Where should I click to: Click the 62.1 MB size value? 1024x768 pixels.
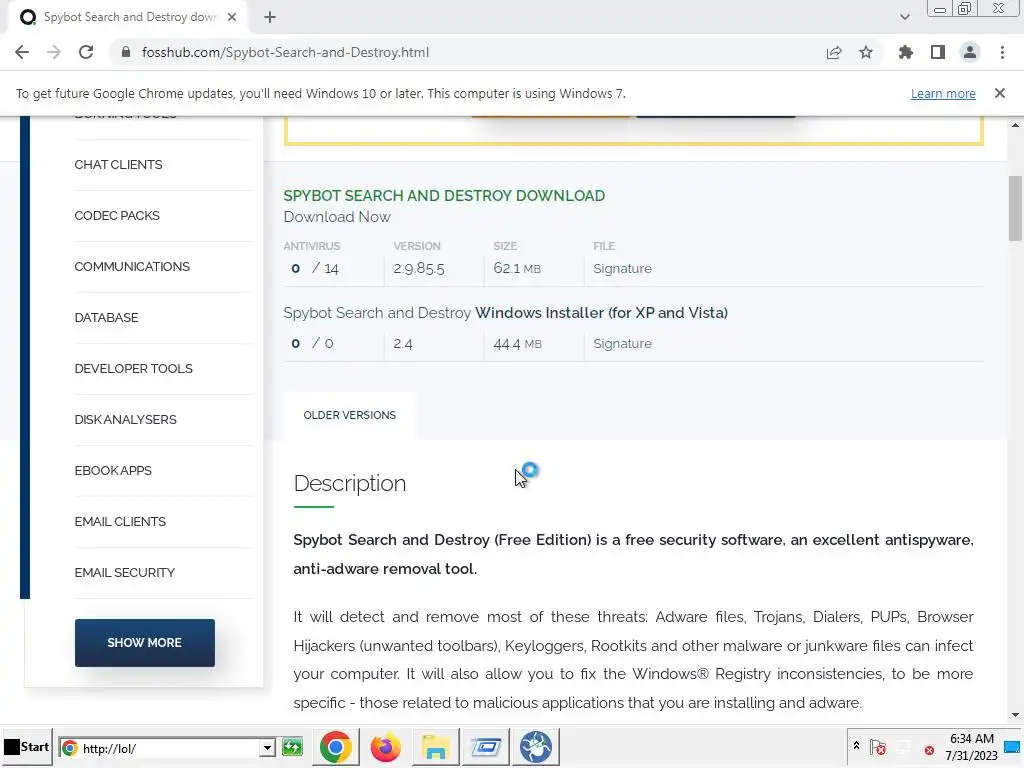tap(517, 268)
